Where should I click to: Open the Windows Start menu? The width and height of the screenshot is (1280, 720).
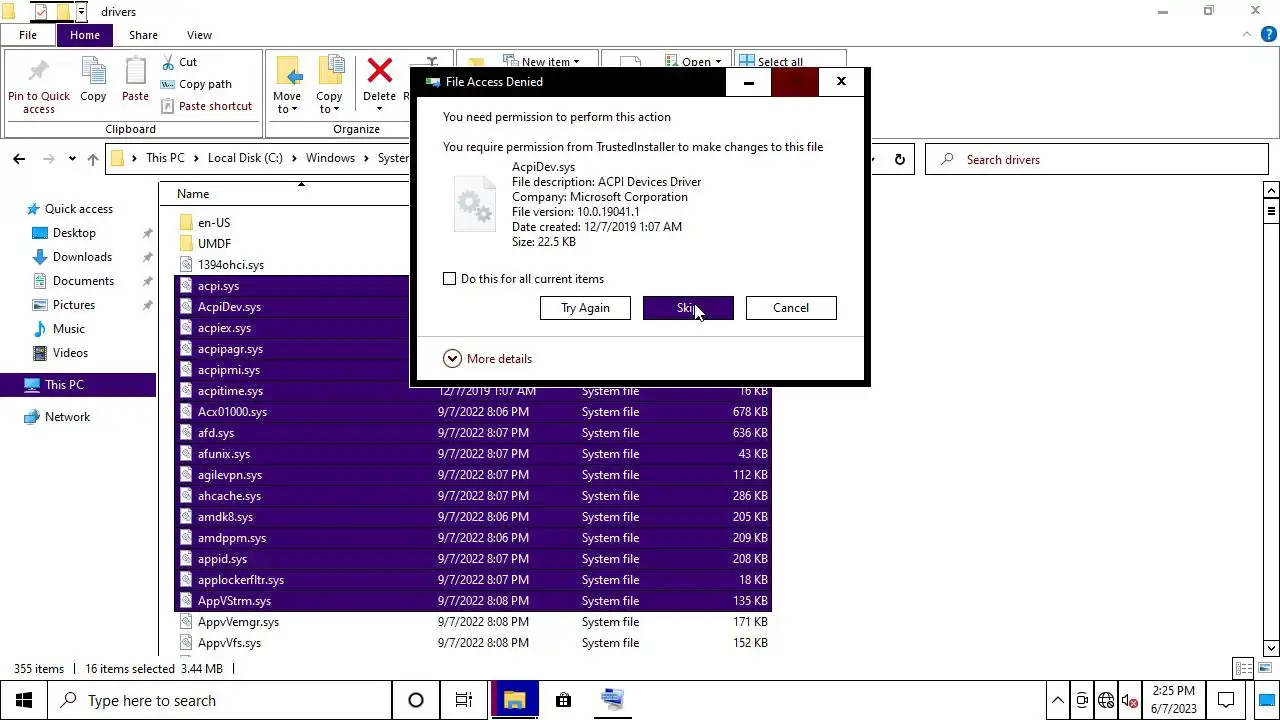24,700
